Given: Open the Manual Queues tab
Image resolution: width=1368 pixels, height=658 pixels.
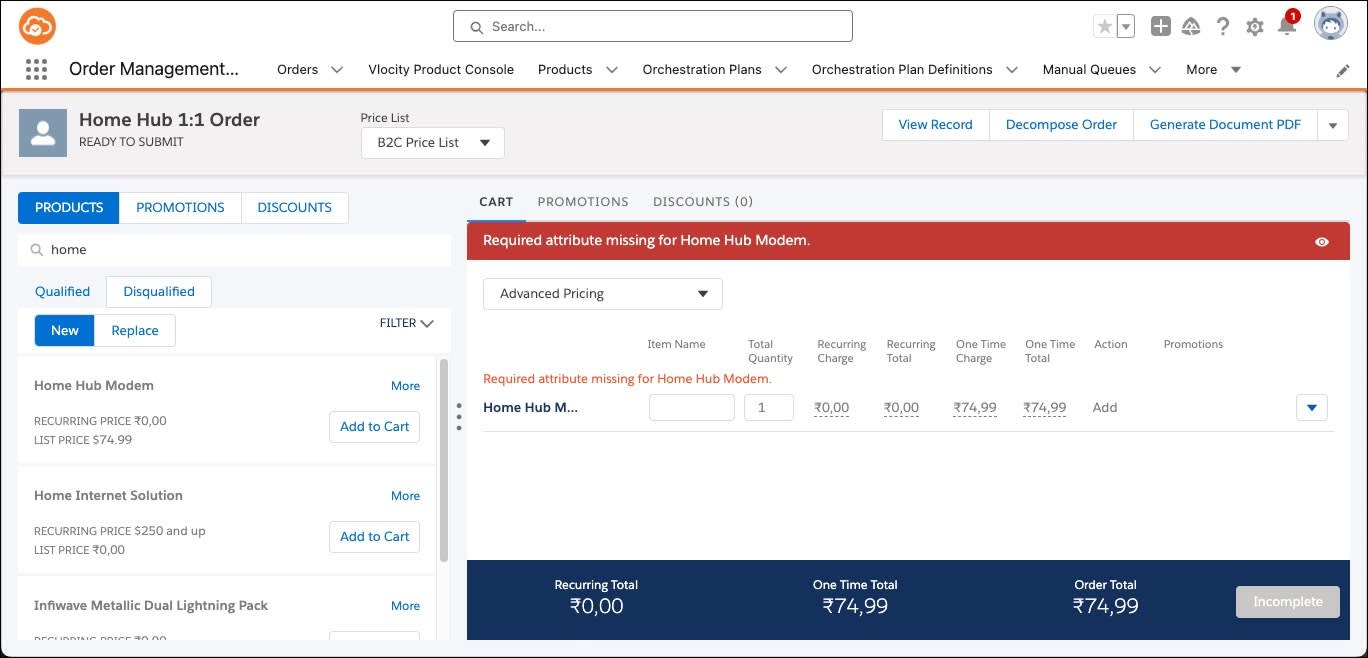Looking at the screenshot, I should click(x=1089, y=70).
